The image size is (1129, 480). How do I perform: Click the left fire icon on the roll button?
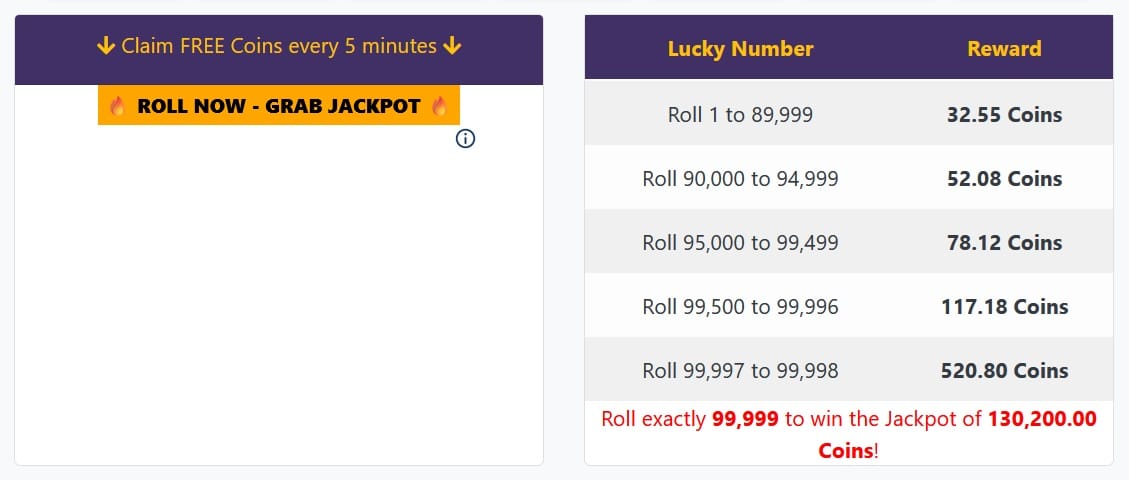pos(118,106)
